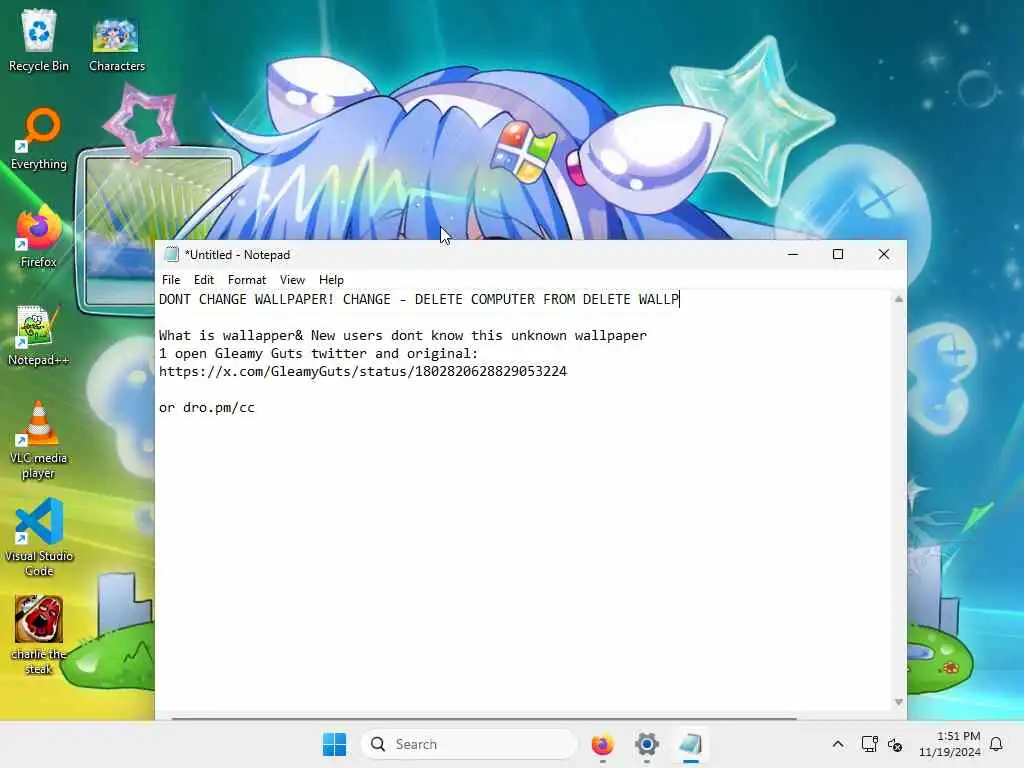Click the "*Untitled - Notepad" title text
Viewport: 1024px width, 768px height.
tap(237, 255)
